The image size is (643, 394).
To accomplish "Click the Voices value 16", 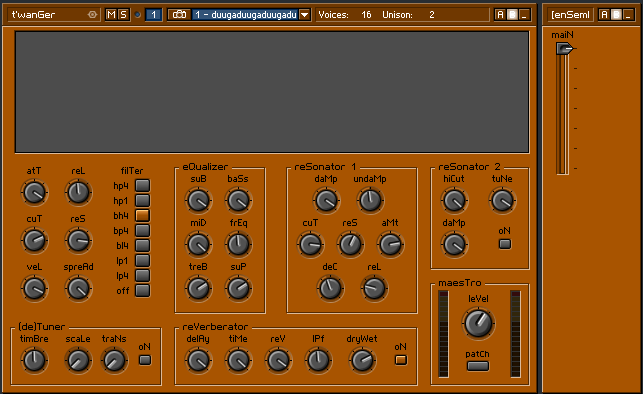I will [366, 15].
